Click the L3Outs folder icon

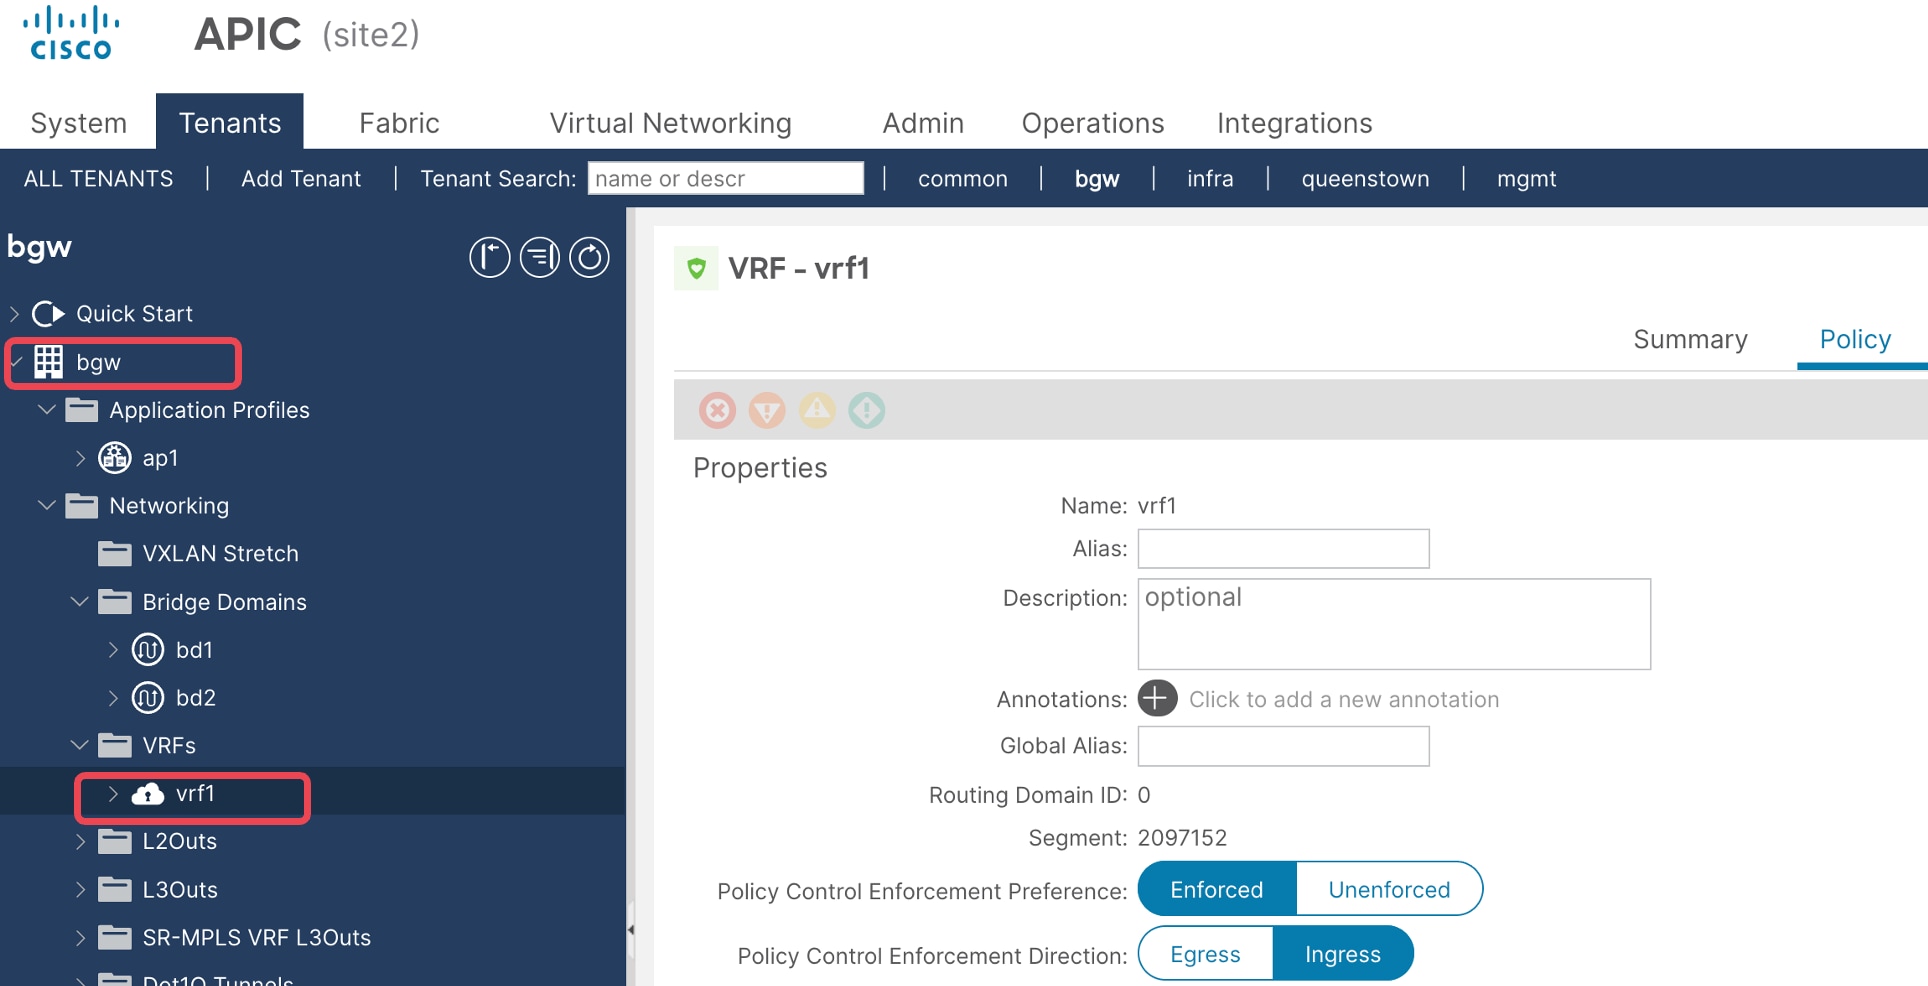tap(115, 890)
